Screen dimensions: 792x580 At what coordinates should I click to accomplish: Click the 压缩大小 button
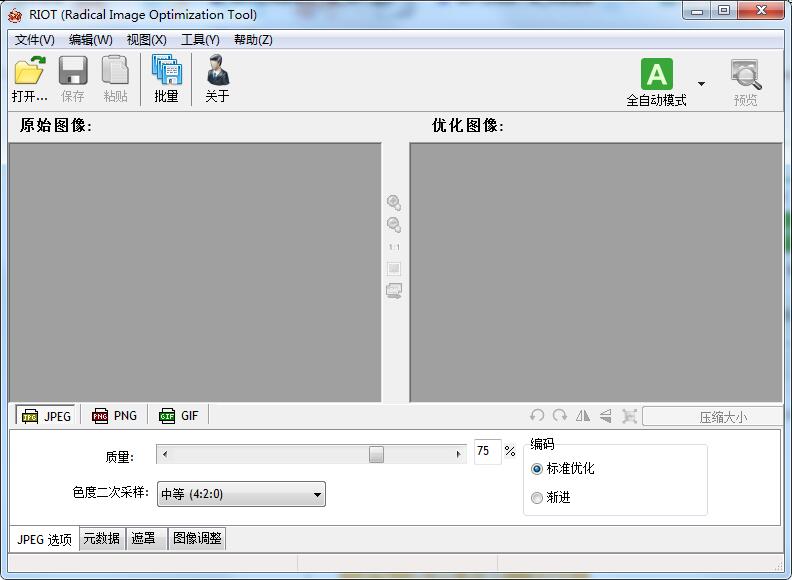pos(711,417)
